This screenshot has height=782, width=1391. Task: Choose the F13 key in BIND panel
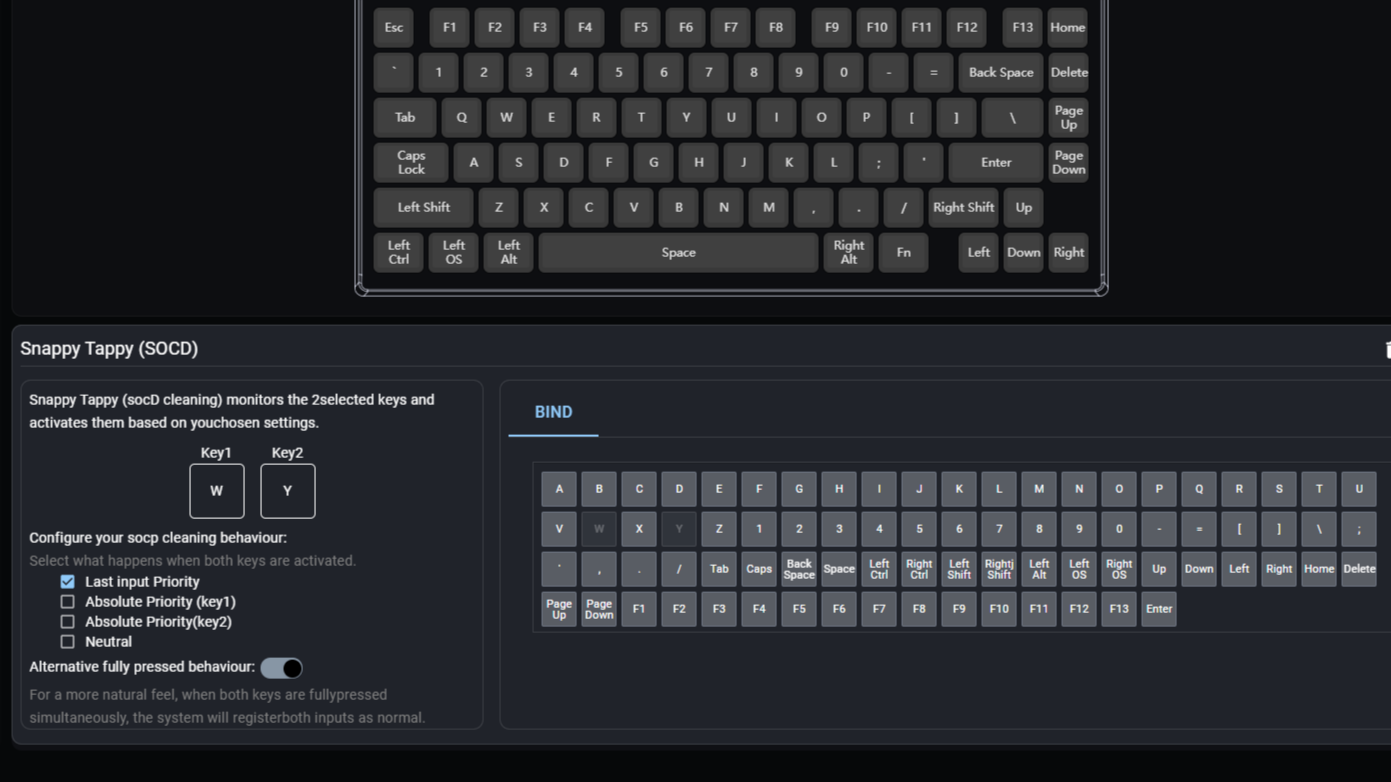pos(1118,609)
